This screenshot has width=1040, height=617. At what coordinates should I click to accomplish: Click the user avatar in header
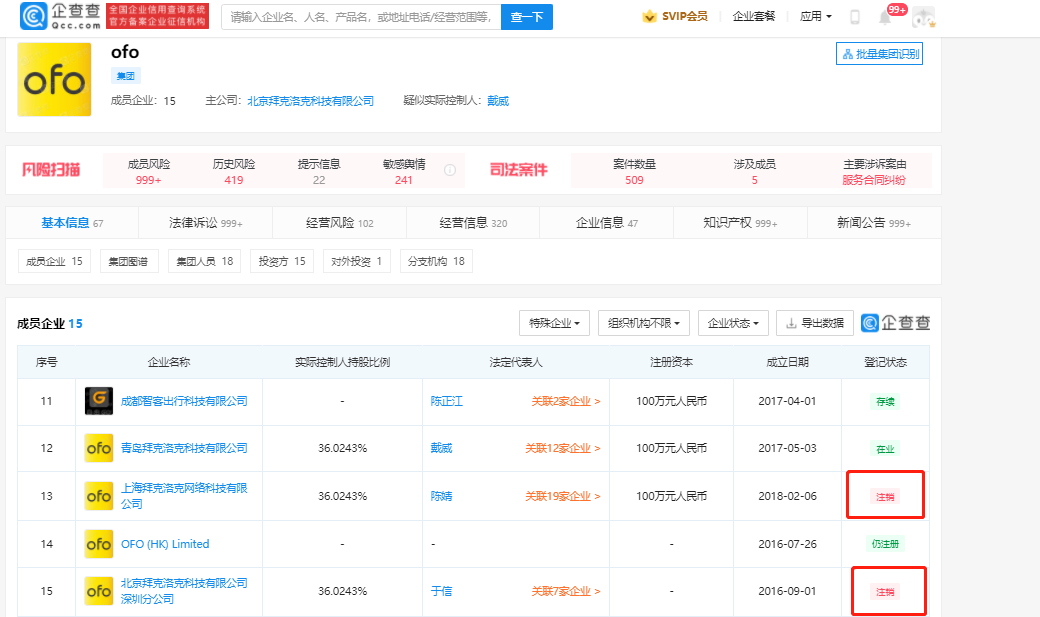coord(924,17)
